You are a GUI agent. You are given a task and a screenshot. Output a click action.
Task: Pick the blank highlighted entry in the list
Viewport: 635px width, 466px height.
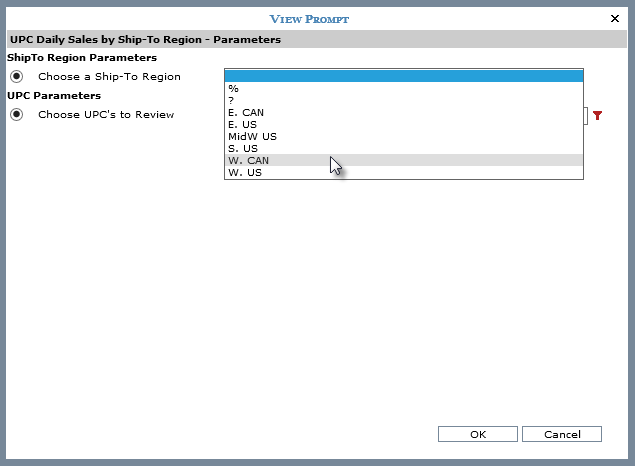(403, 76)
